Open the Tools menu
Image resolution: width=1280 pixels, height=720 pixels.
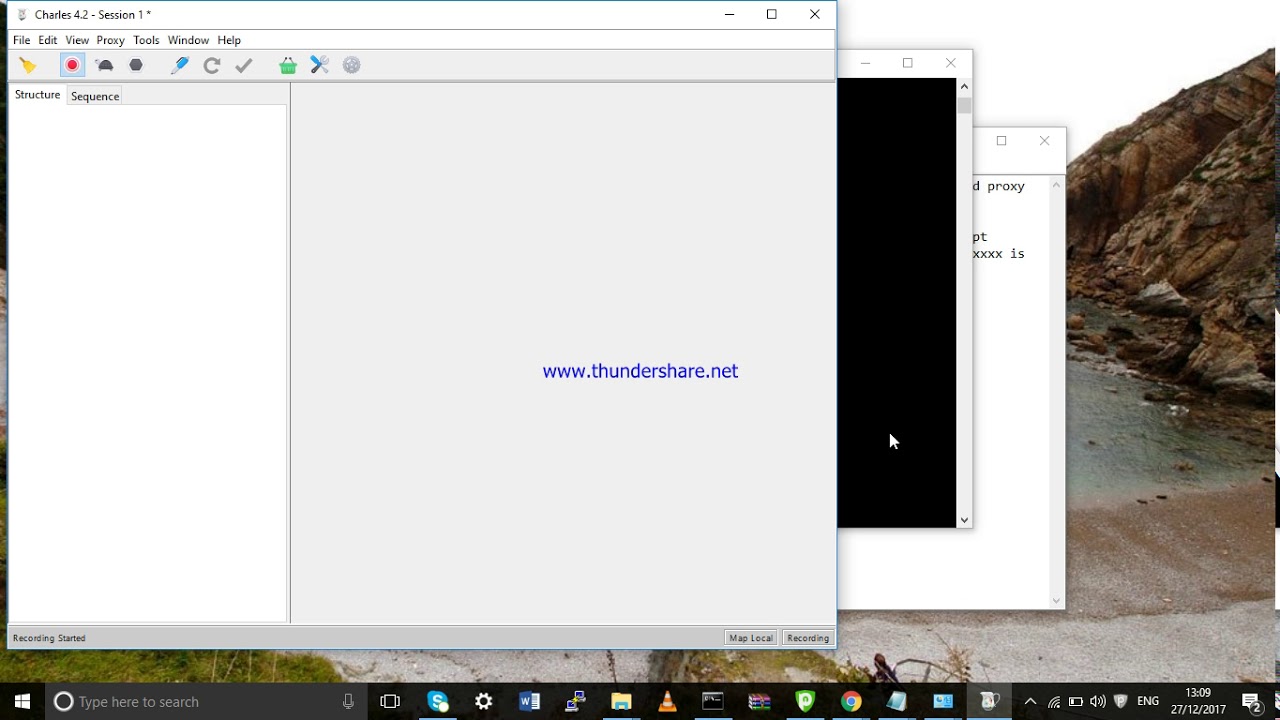tap(146, 40)
